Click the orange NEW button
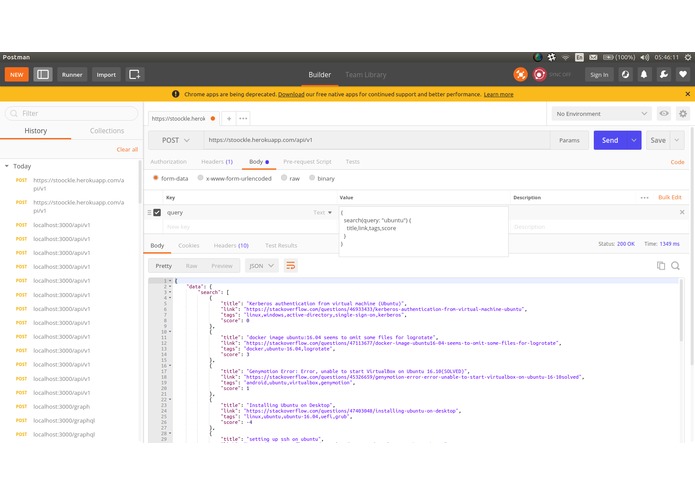The width and height of the screenshot is (695, 494). point(17,74)
